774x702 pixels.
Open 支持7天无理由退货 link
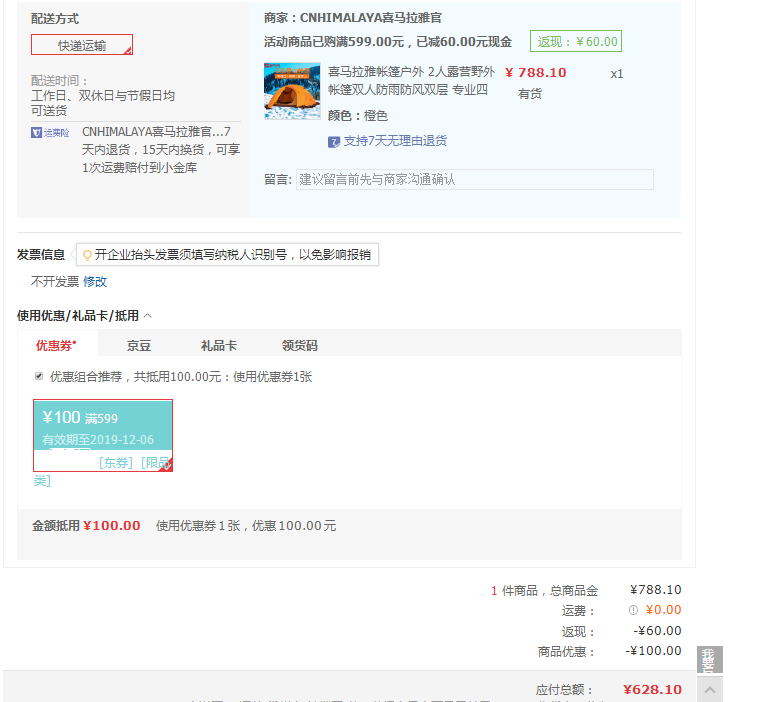click(395, 141)
